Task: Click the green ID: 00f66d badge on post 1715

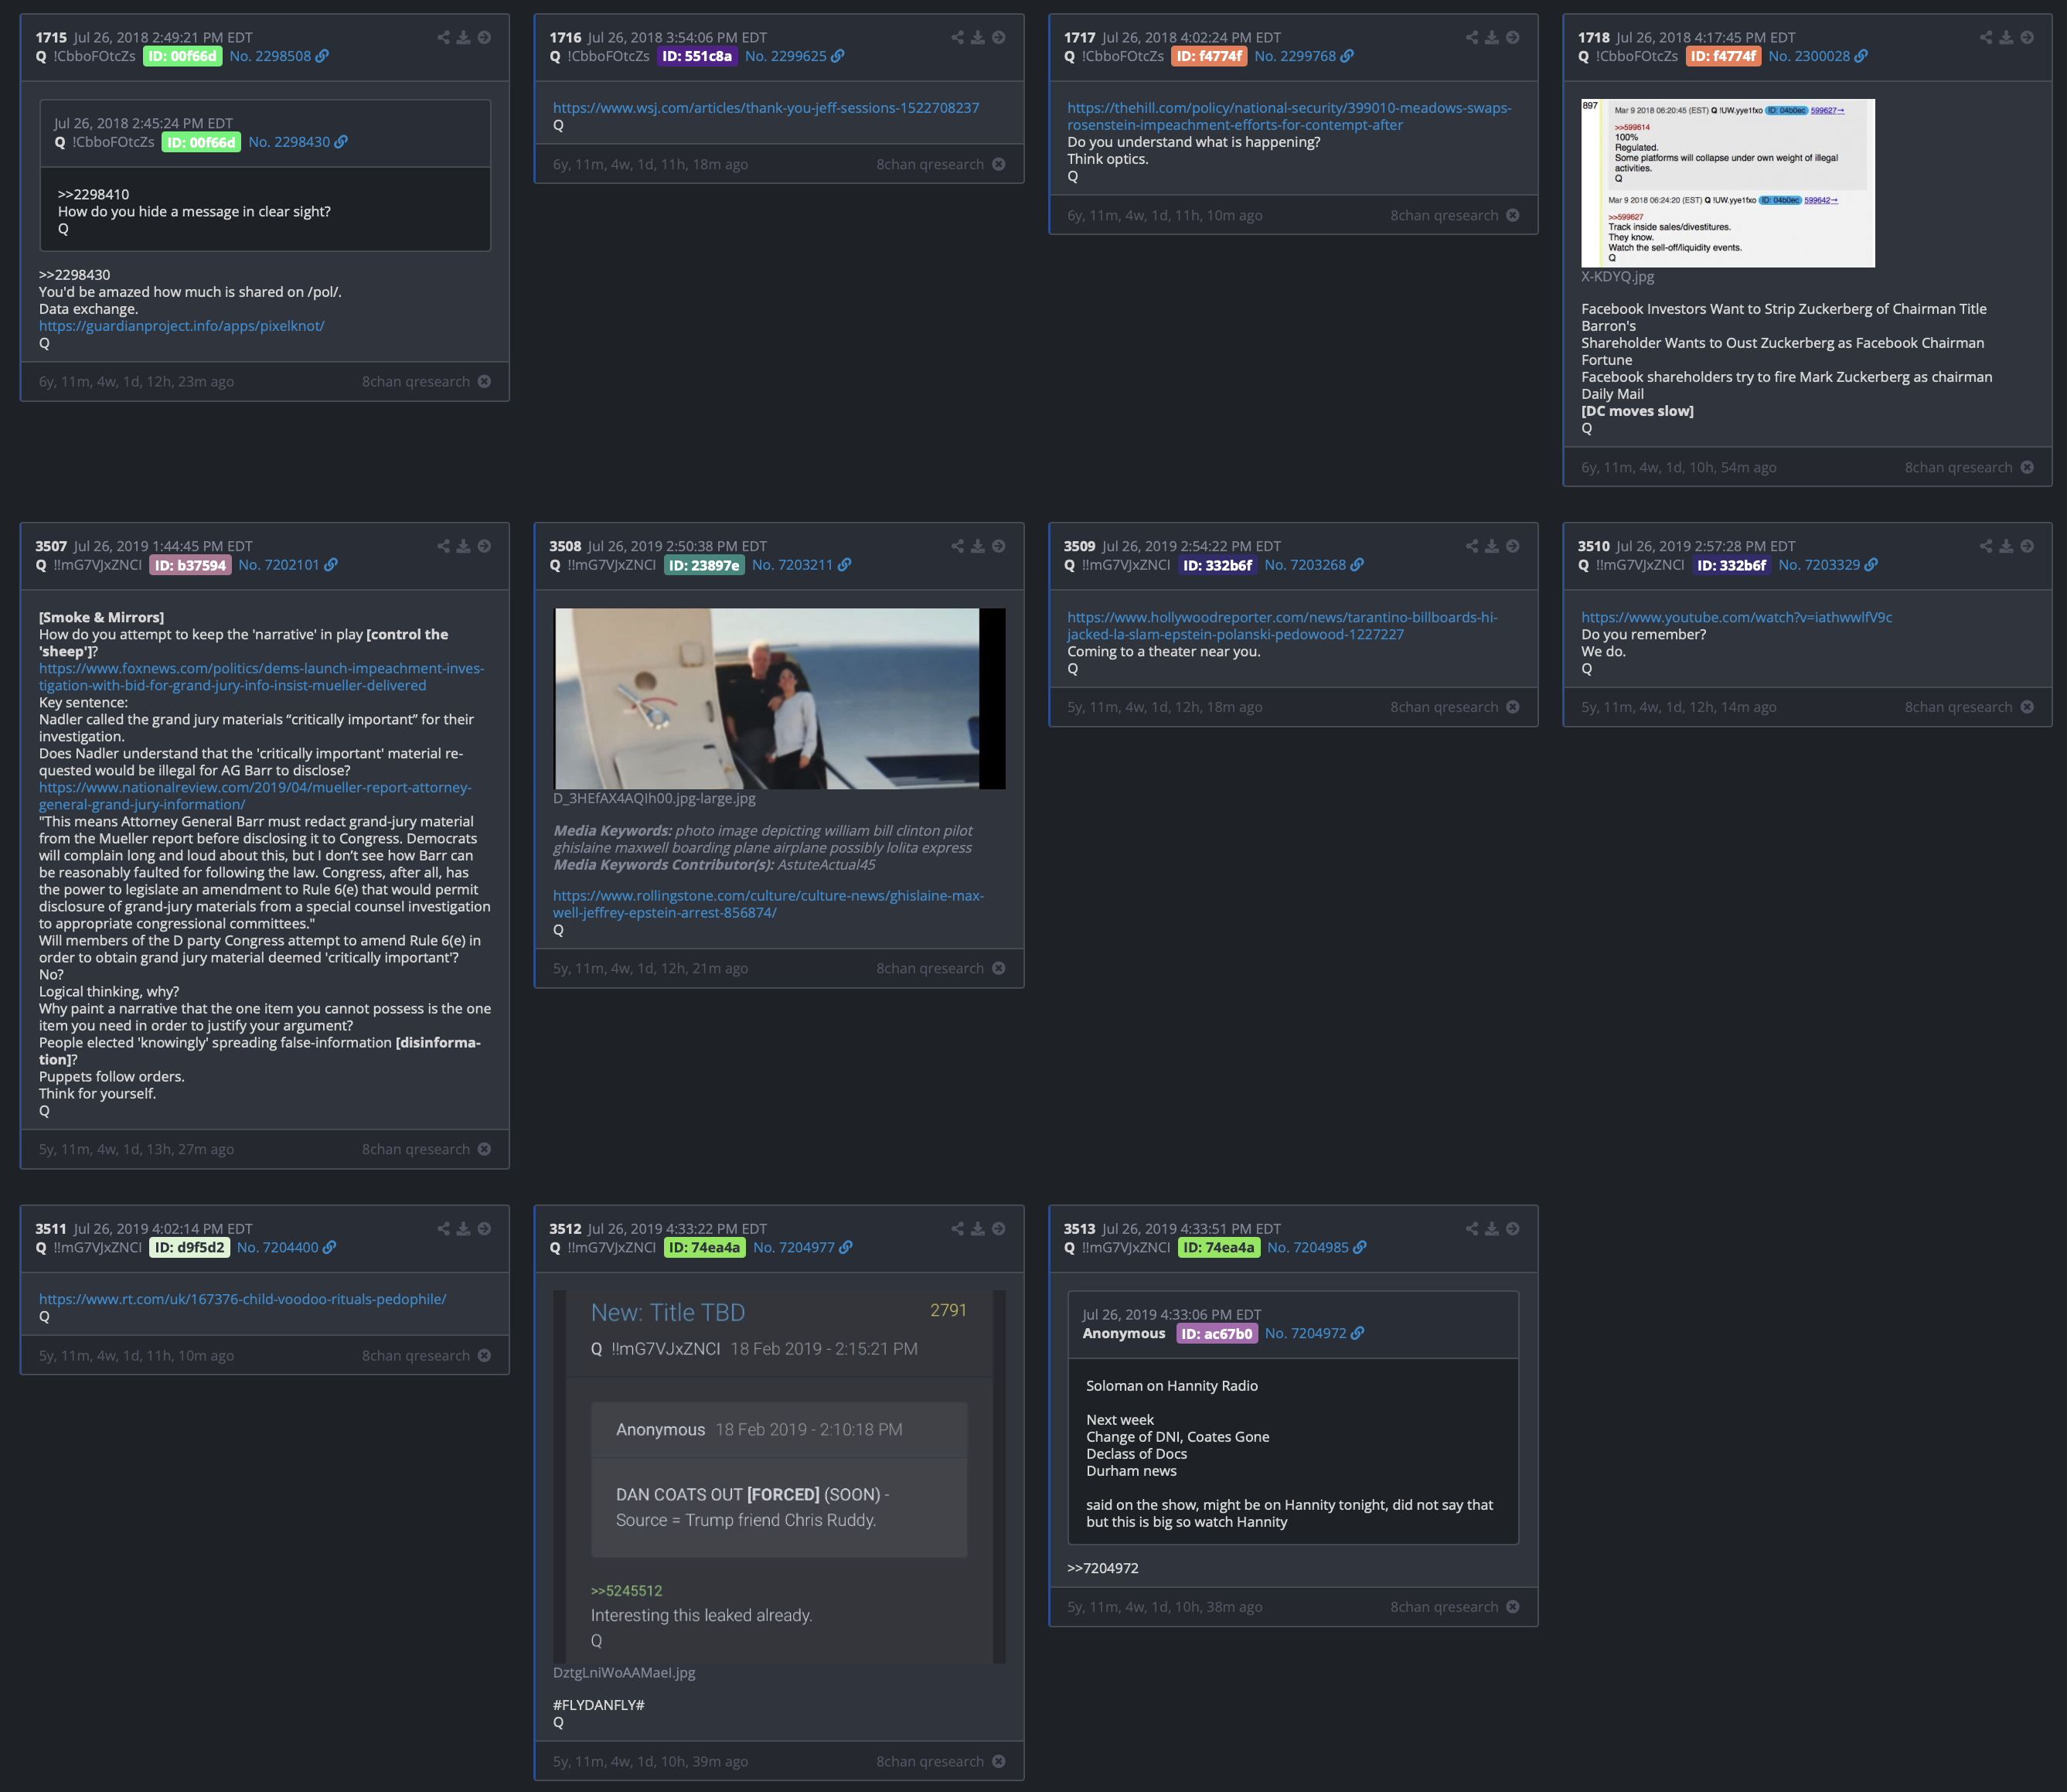Action: tap(182, 57)
